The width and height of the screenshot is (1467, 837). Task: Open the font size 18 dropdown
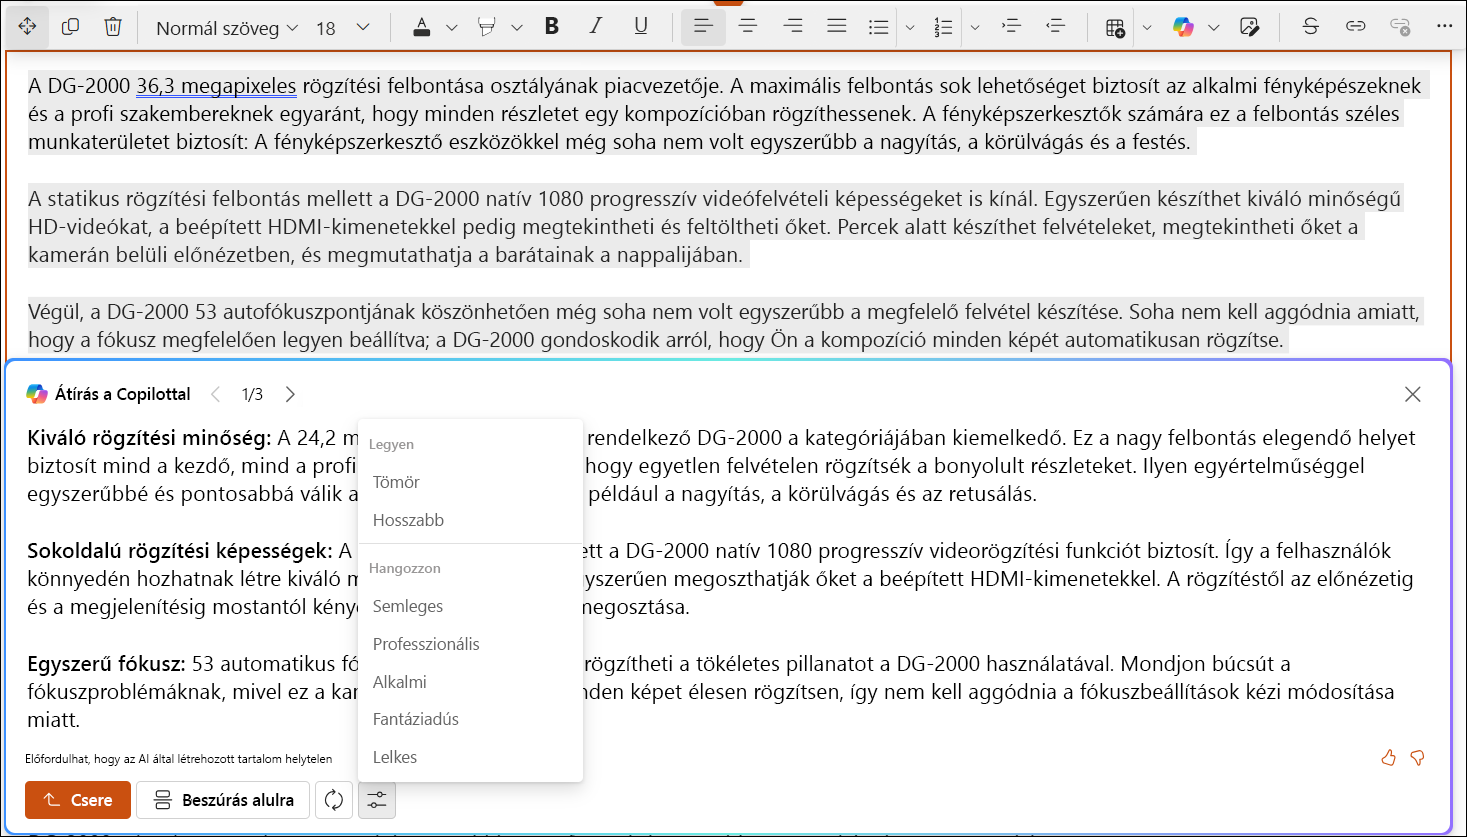point(343,28)
